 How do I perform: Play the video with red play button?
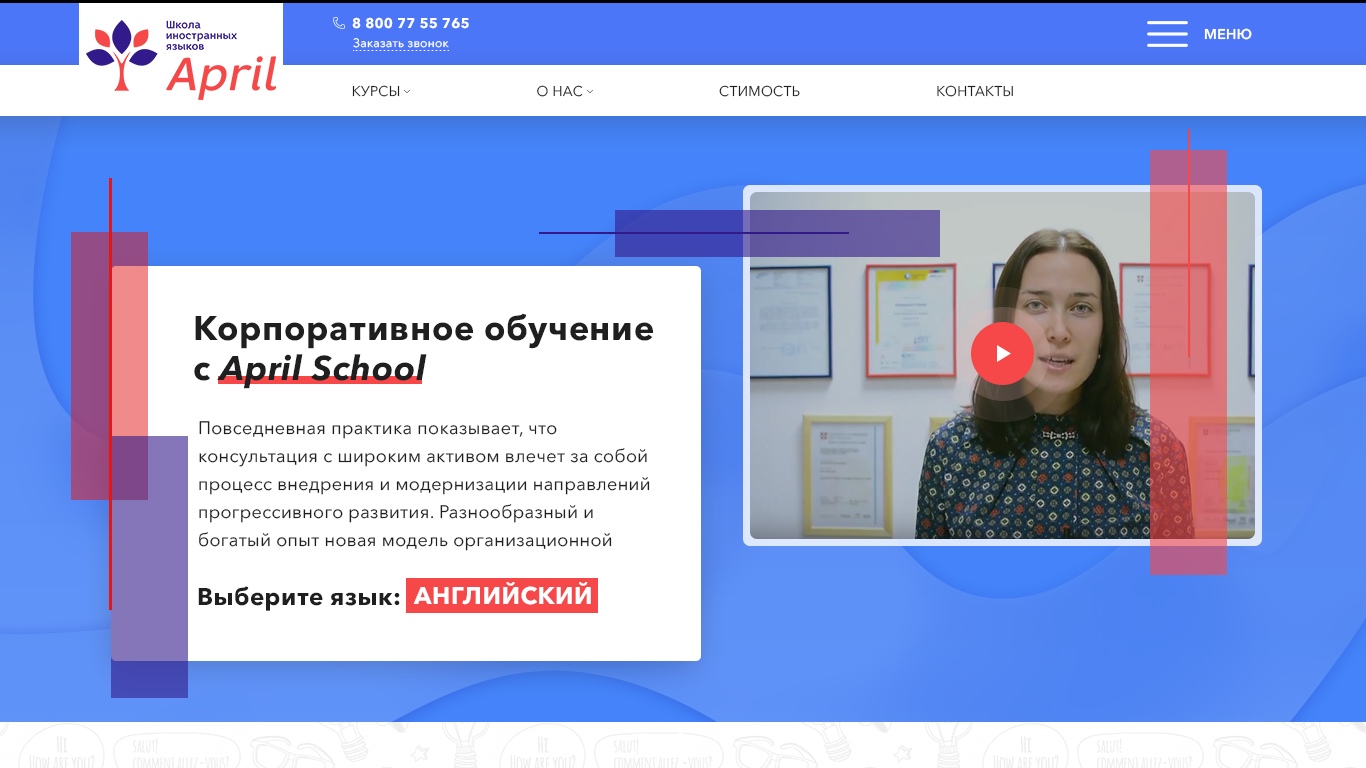pyautogui.click(x=1002, y=353)
